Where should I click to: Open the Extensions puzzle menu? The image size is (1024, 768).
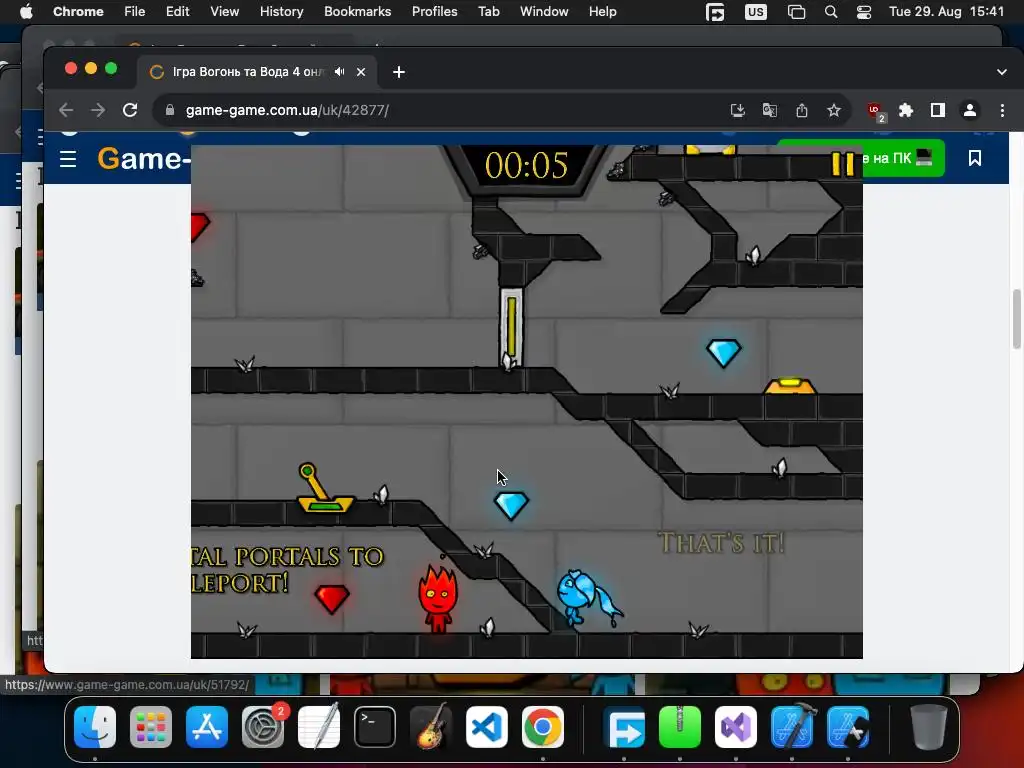[905, 110]
